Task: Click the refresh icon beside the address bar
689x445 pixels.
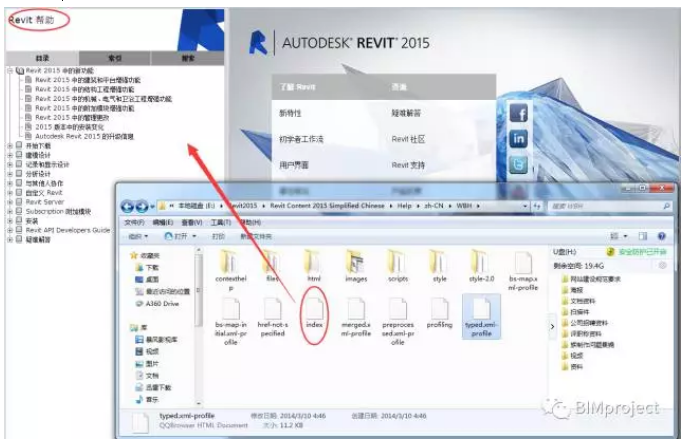Action: (537, 206)
